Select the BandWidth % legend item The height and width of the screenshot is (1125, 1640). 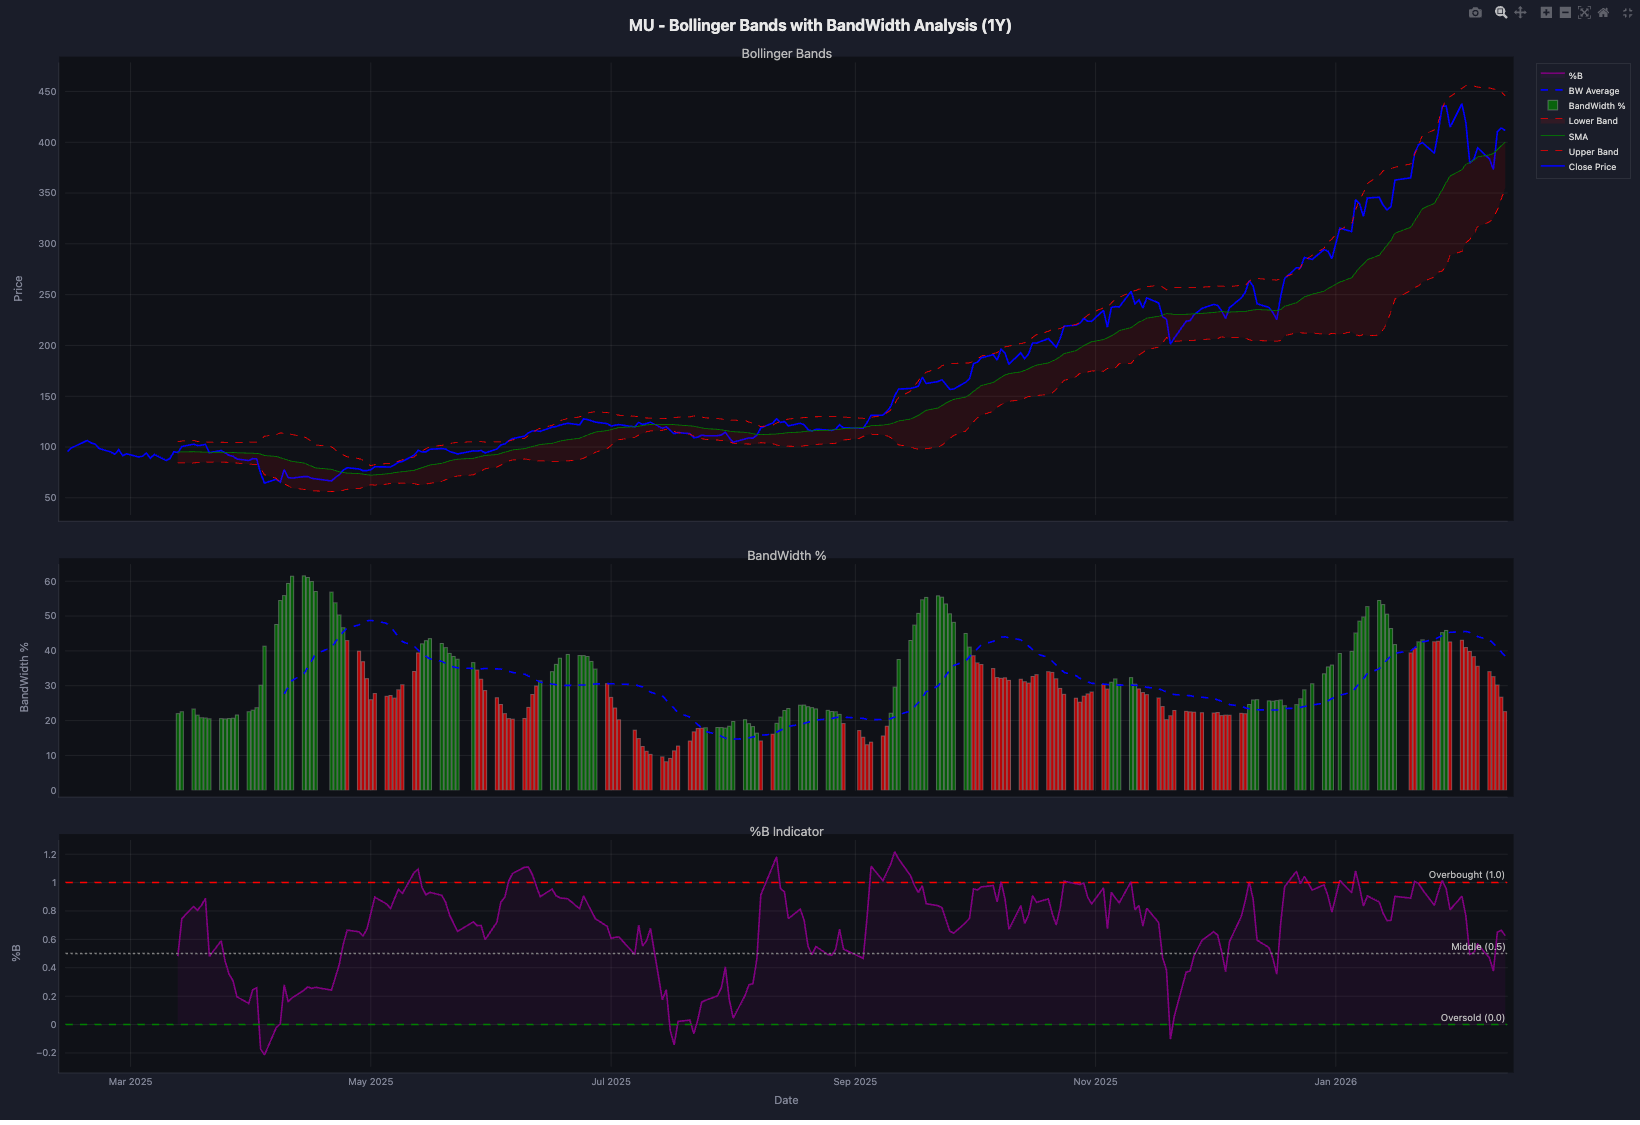[x=1595, y=105]
